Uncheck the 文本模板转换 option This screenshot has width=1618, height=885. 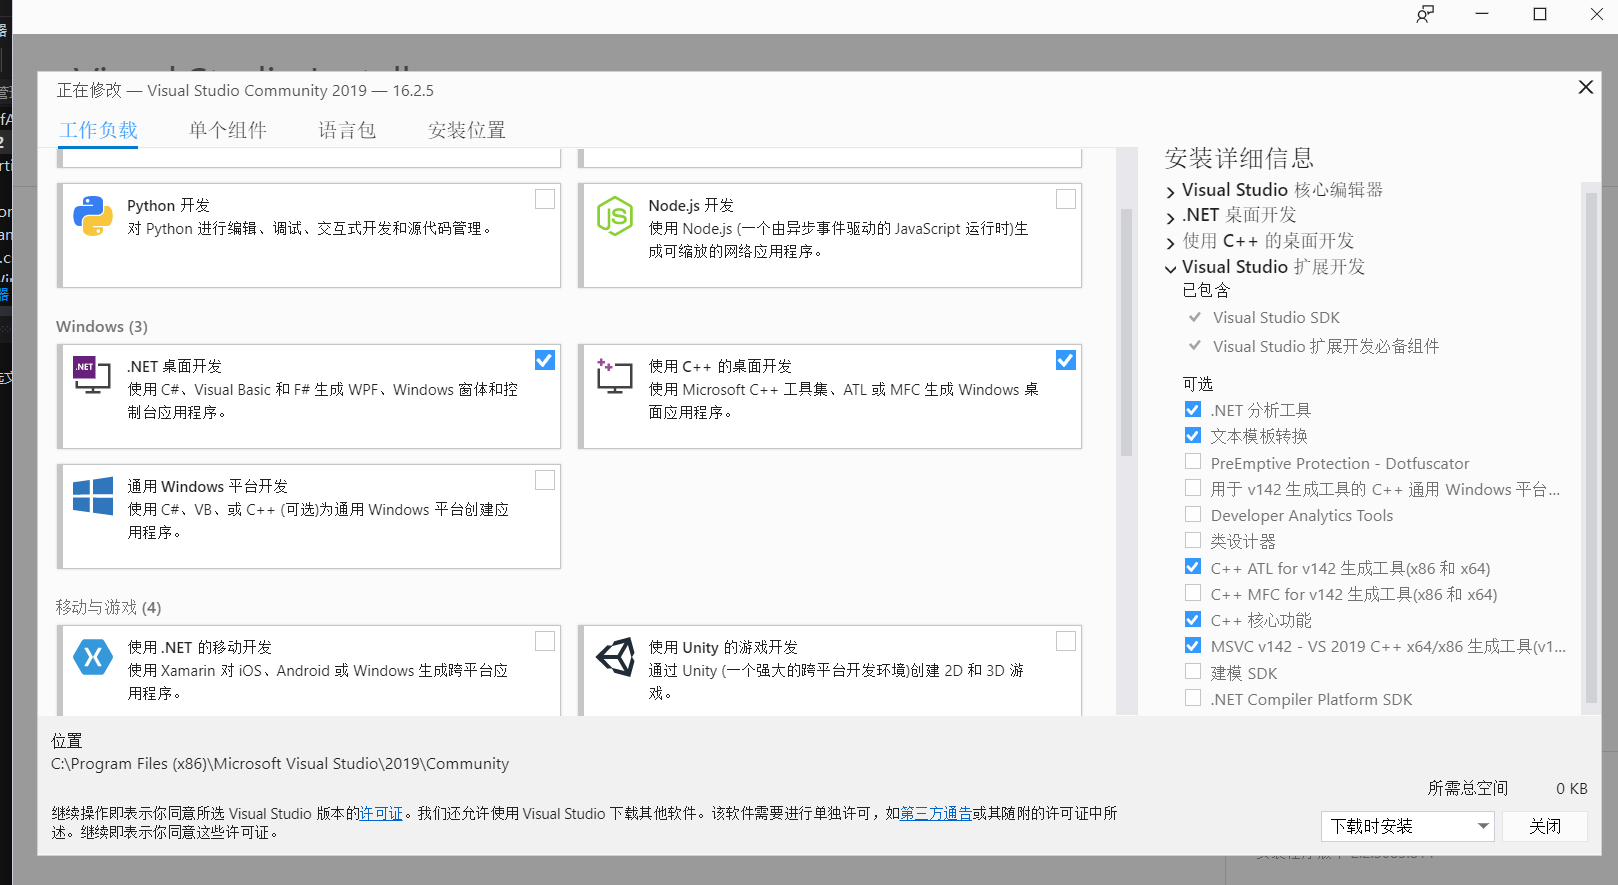(1193, 435)
